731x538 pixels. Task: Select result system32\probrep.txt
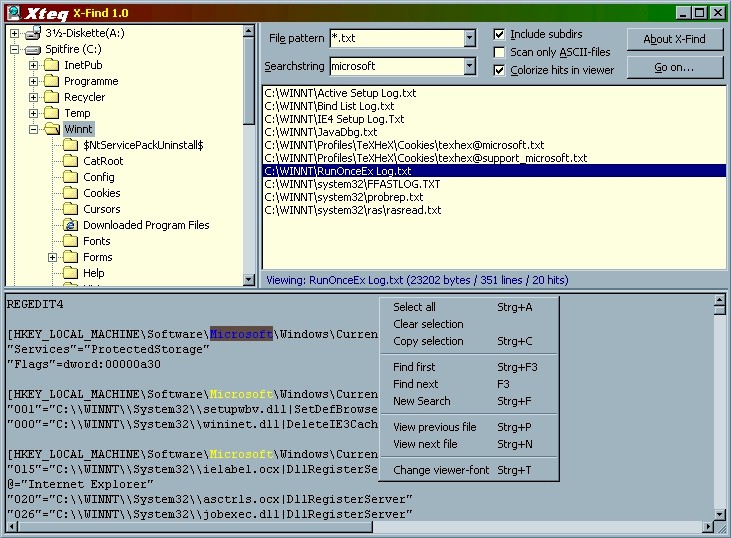tap(494, 197)
